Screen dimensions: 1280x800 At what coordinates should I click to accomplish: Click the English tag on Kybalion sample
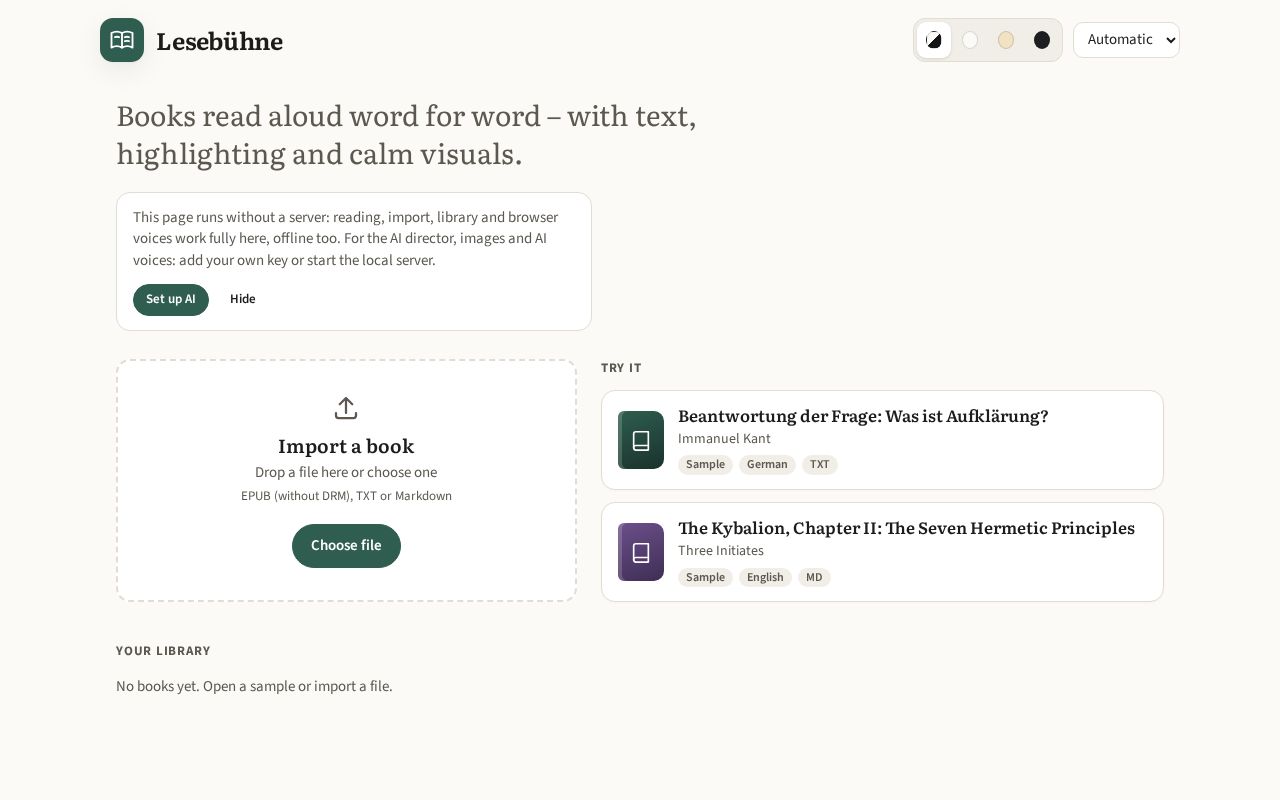coord(765,578)
